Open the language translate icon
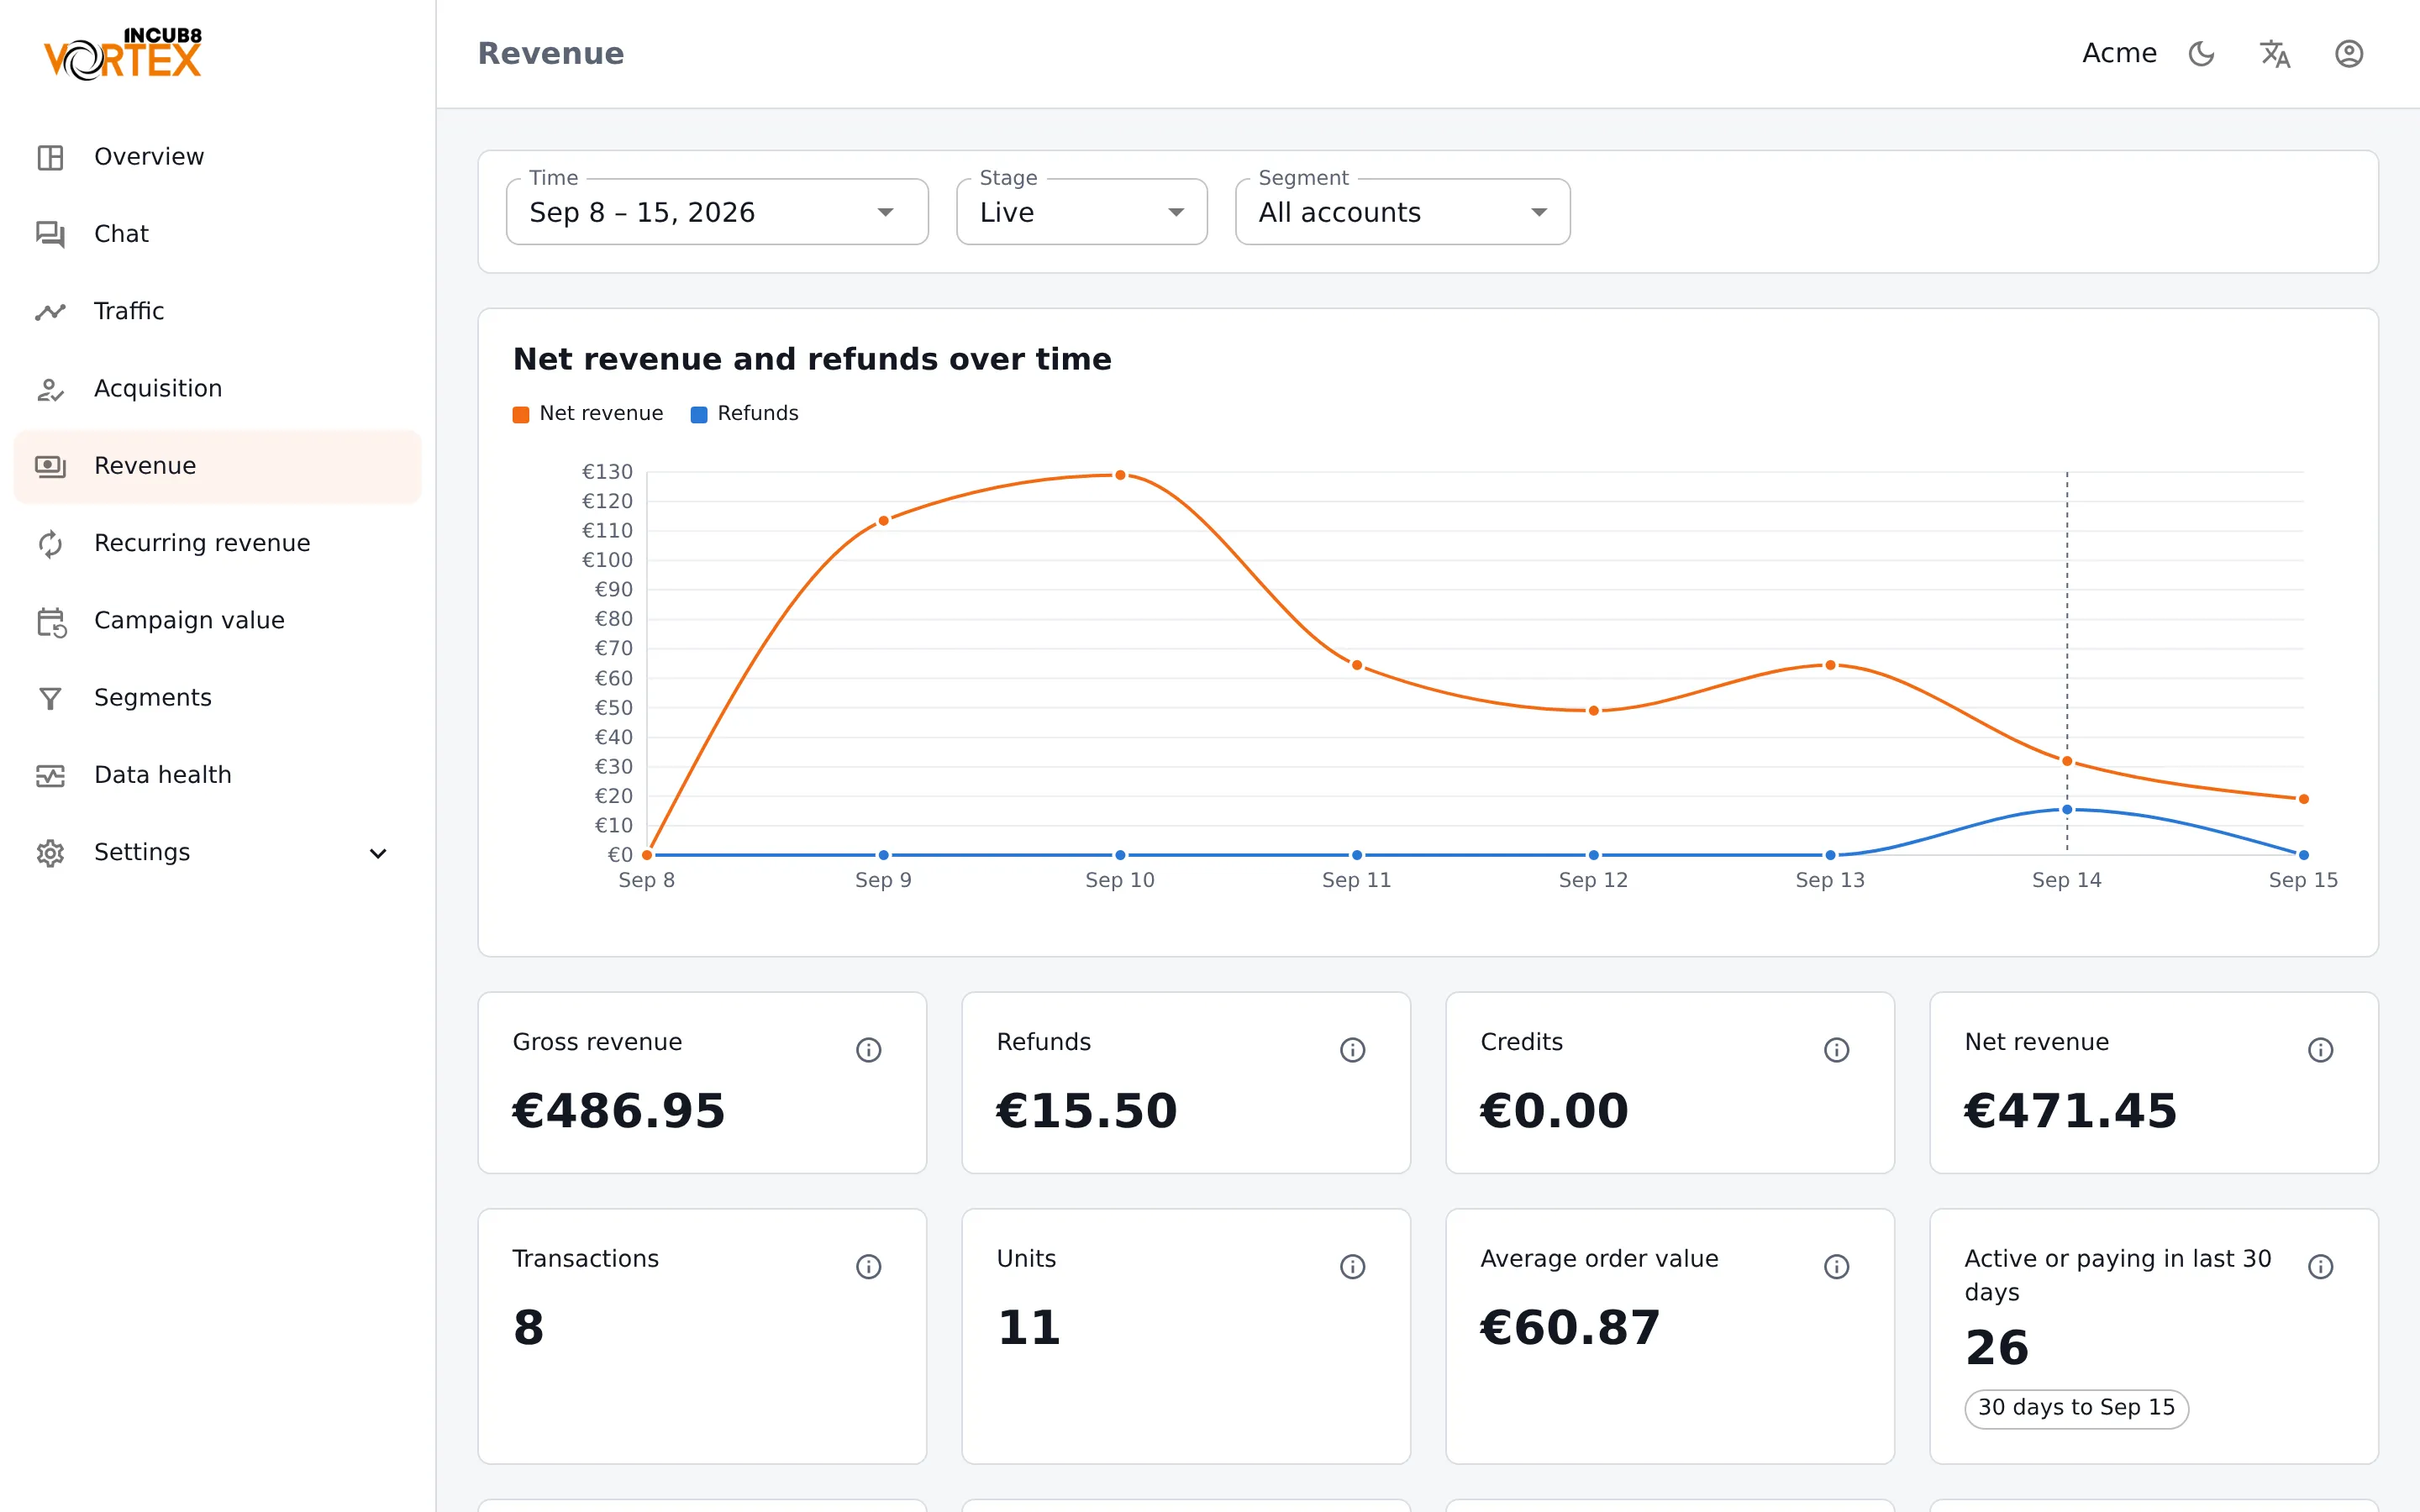Screen dimensions: 2420x1512 coord(2275,53)
